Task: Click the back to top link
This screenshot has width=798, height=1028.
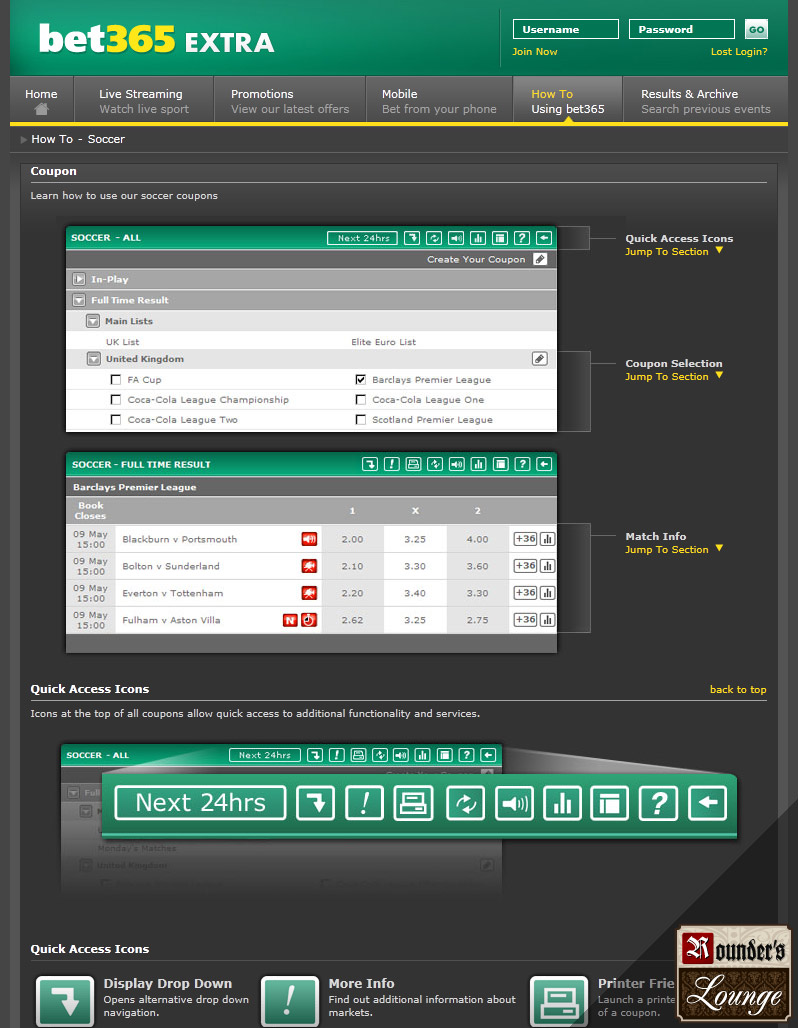Action: pos(738,690)
